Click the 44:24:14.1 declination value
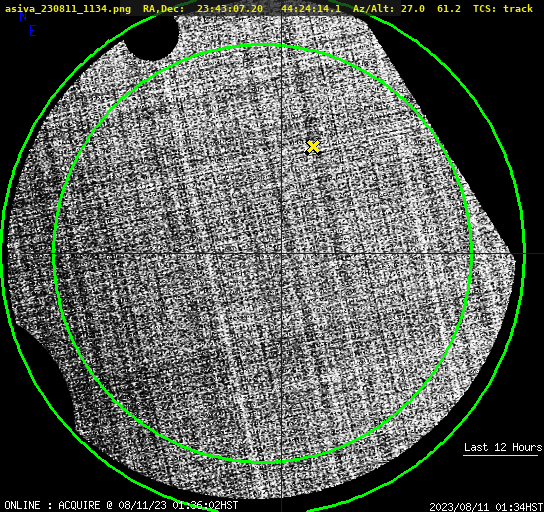Viewport: 544px width, 512px height. (311, 9)
